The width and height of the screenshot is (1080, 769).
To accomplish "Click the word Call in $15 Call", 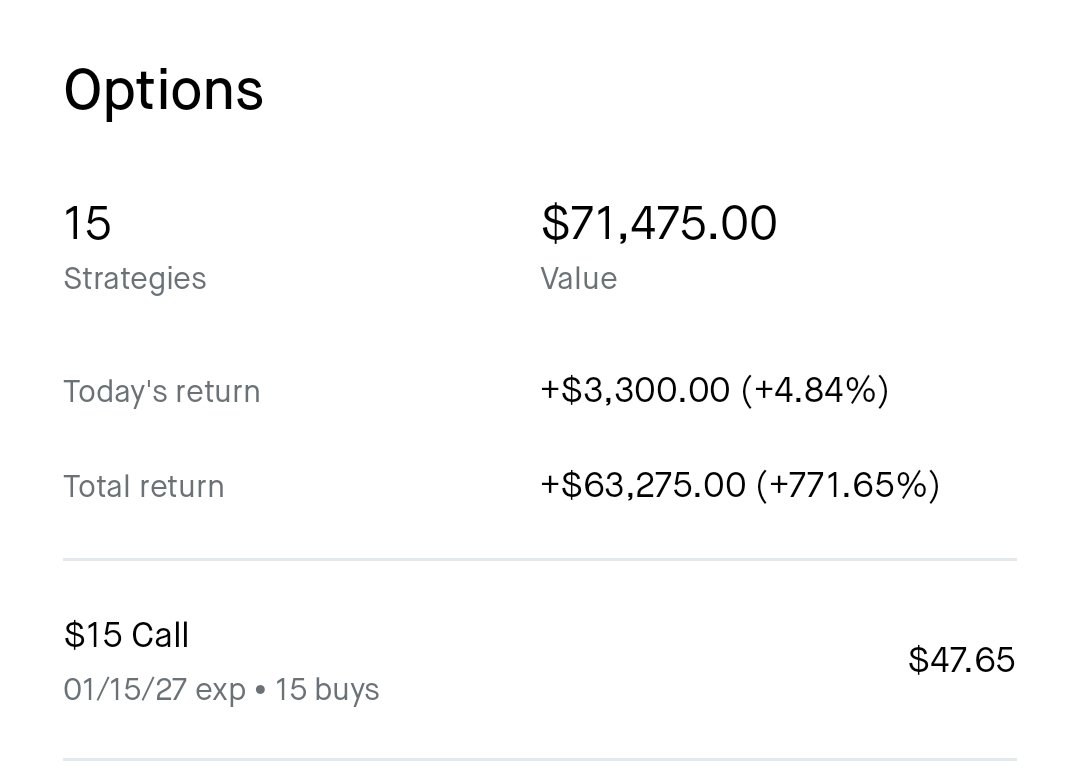I will pos(160,635).
